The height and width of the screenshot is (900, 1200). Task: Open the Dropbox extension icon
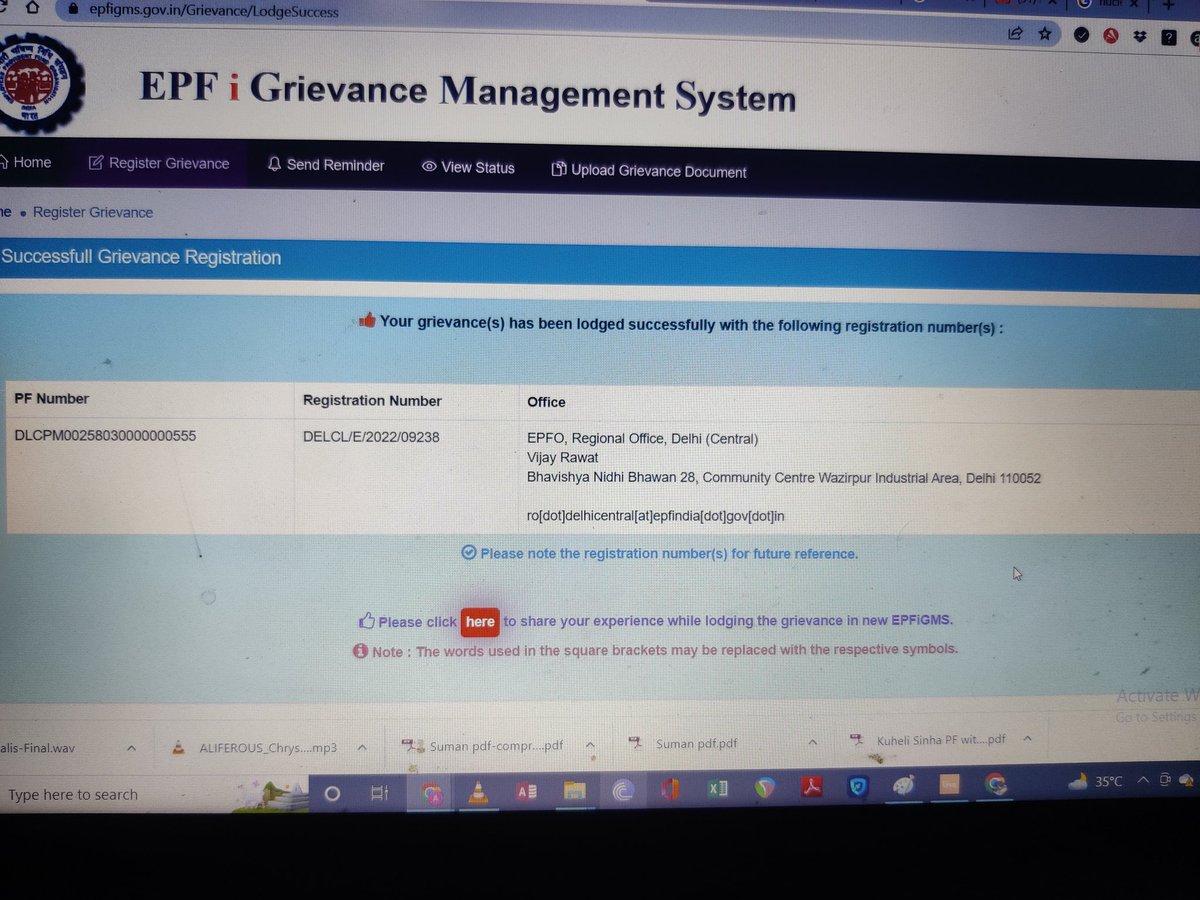click(1140, 36)
